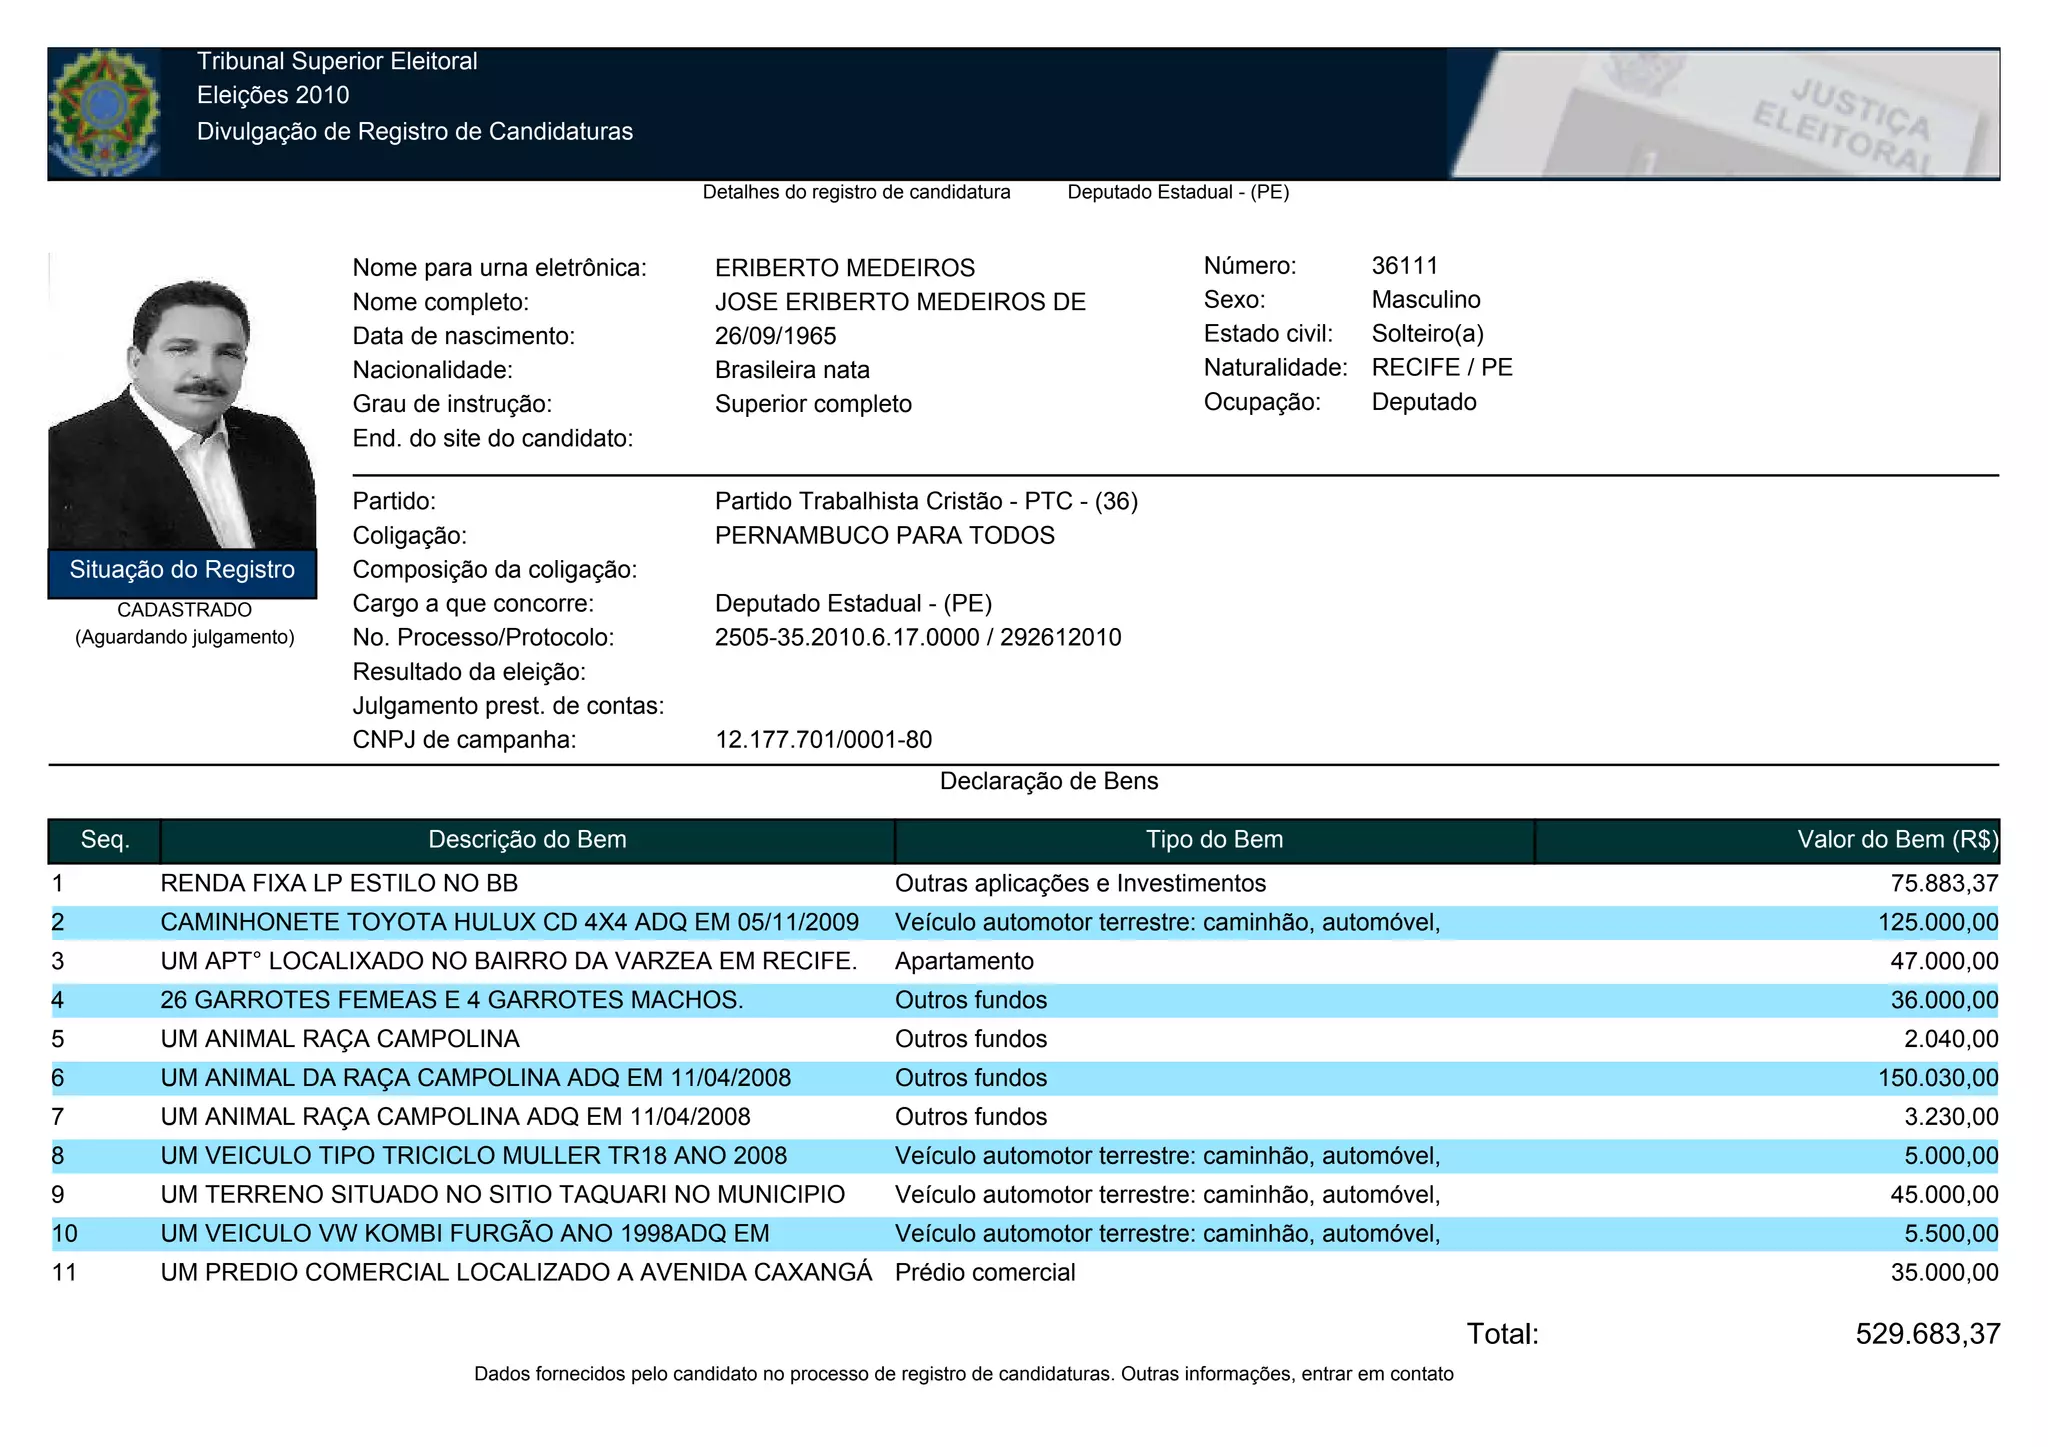Click the CNPJ number 12.177.701/0001-80
The height and width of the screenshot is (1447, 2048).
pyautogui.click(x=823, y=741)
